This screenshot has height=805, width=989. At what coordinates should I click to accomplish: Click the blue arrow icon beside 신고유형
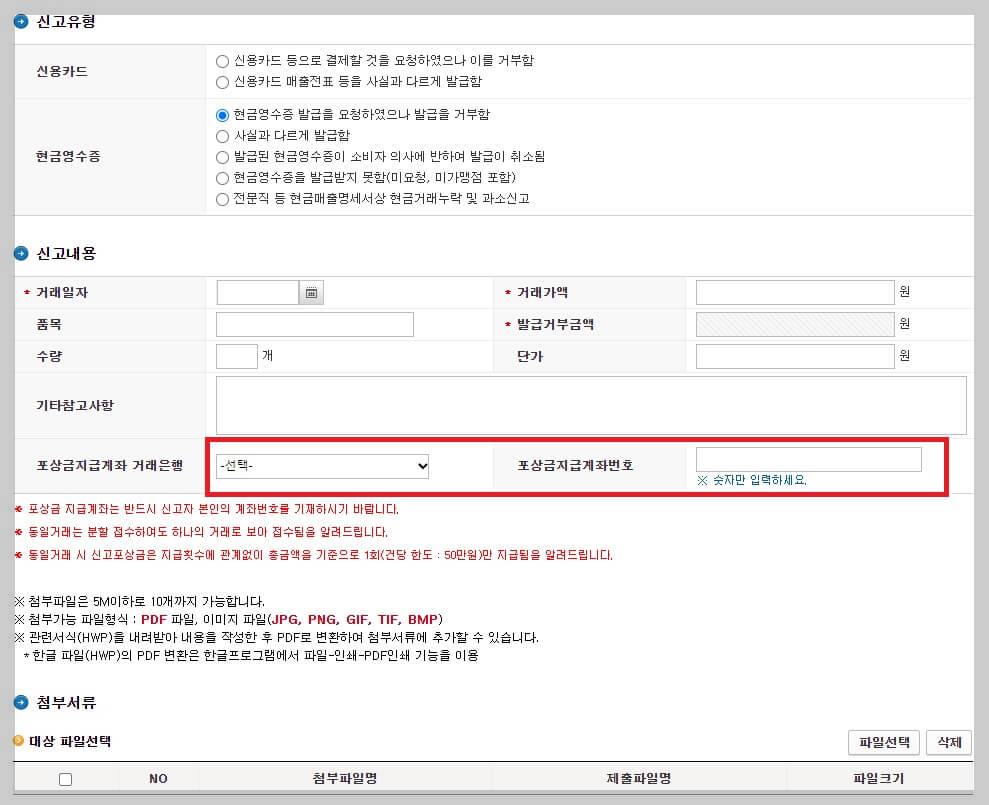[21, 19]
